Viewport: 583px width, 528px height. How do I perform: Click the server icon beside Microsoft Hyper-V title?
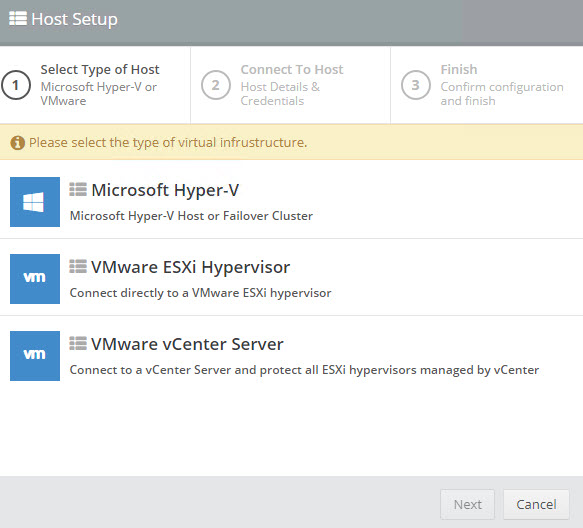click(x=78, y=190)
